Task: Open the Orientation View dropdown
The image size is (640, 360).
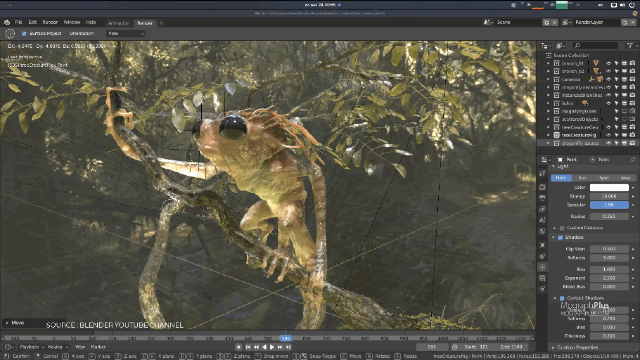Action: point(126,33)
